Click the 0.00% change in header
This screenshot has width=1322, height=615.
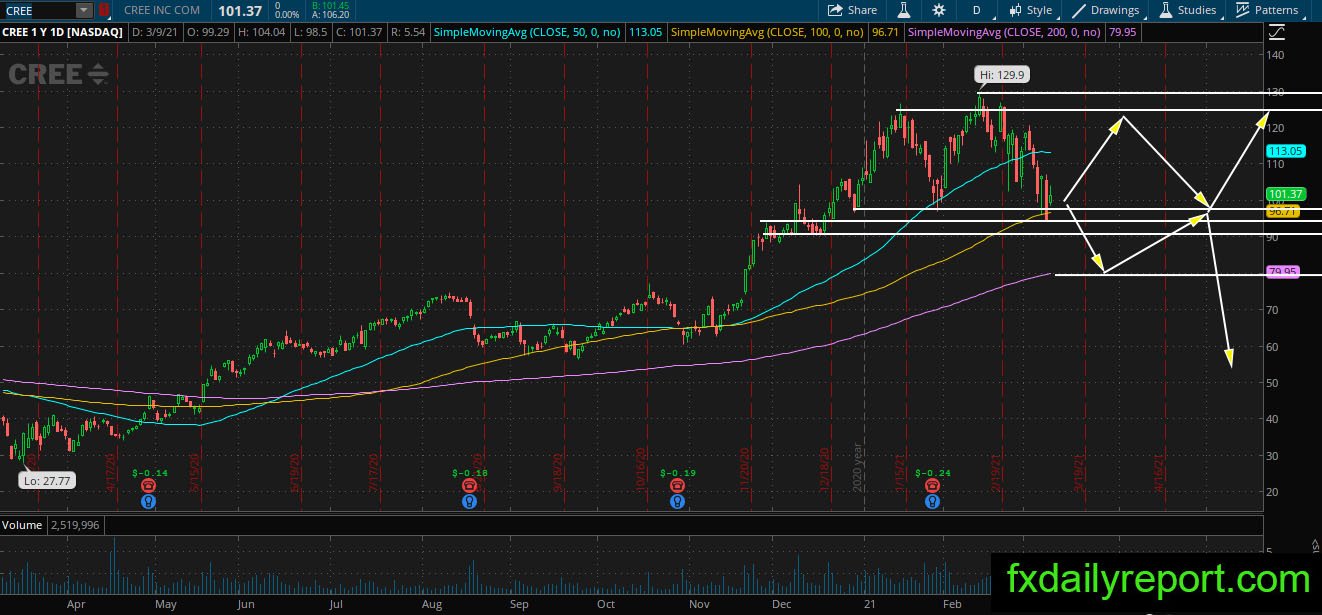(x=286, y=15)
